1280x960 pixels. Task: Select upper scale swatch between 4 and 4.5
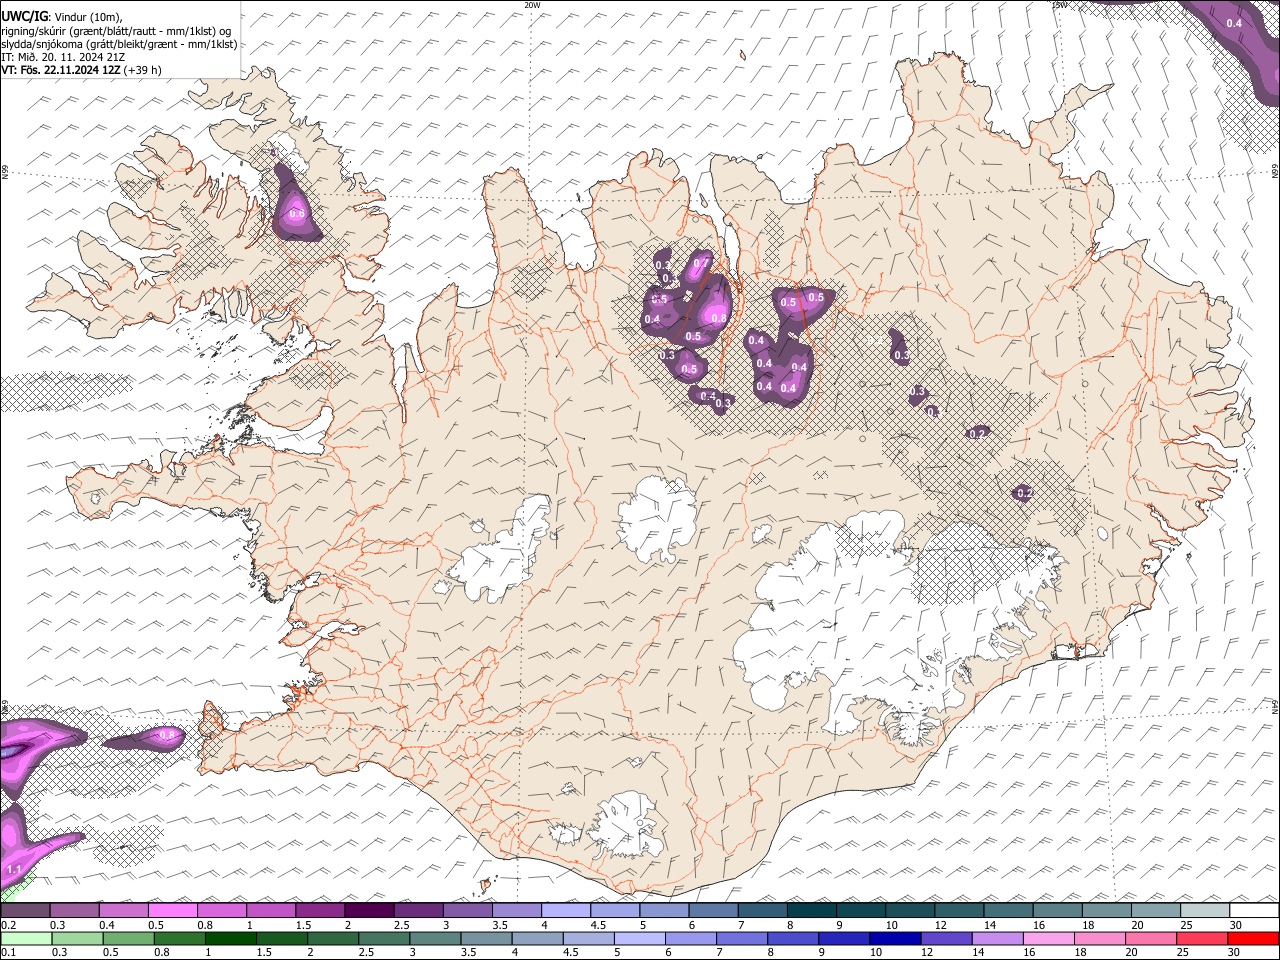566,910
